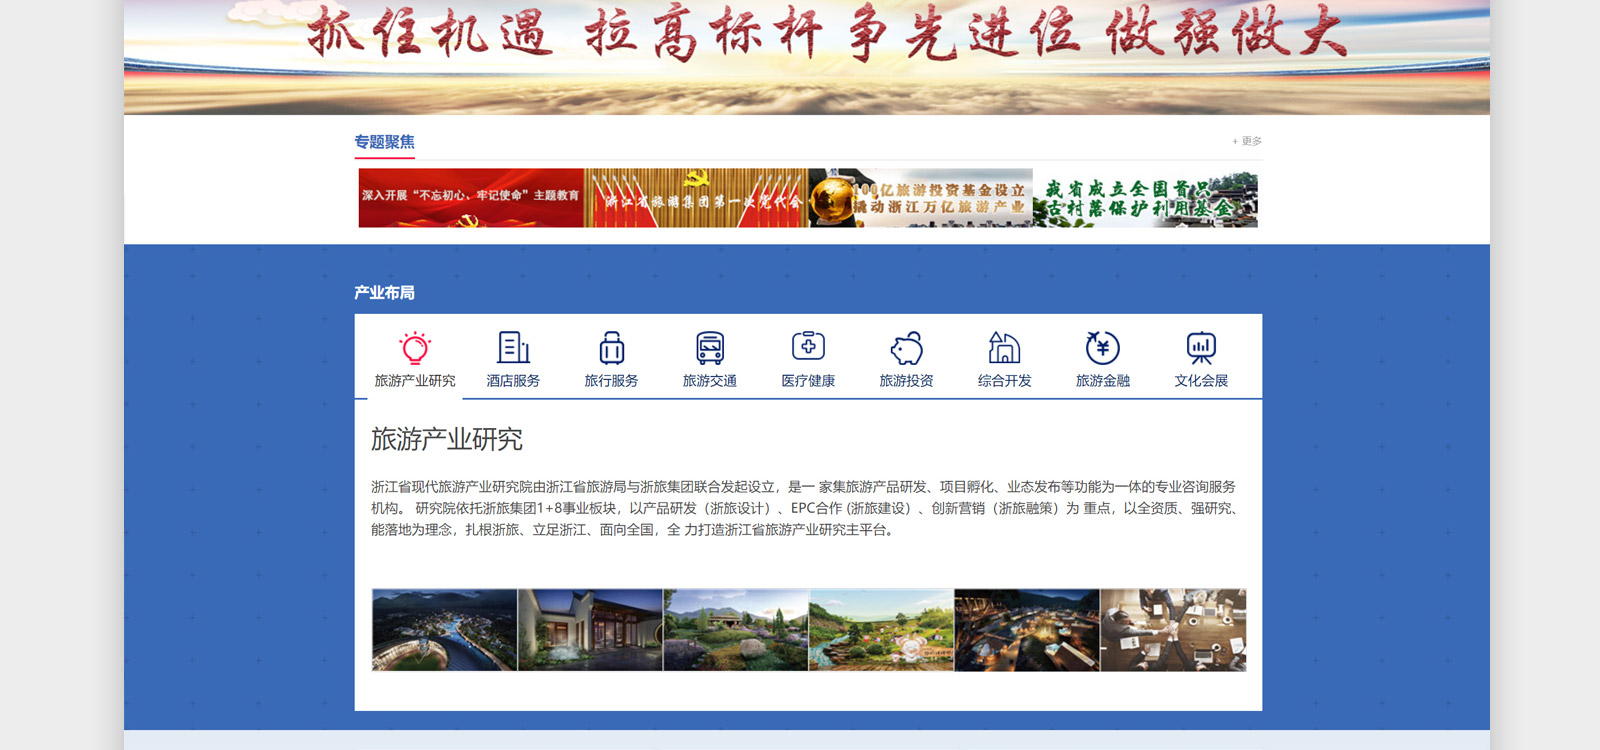1600x750 pixels.
Task: Click the top slogan header banner
Action: (806, 56)
